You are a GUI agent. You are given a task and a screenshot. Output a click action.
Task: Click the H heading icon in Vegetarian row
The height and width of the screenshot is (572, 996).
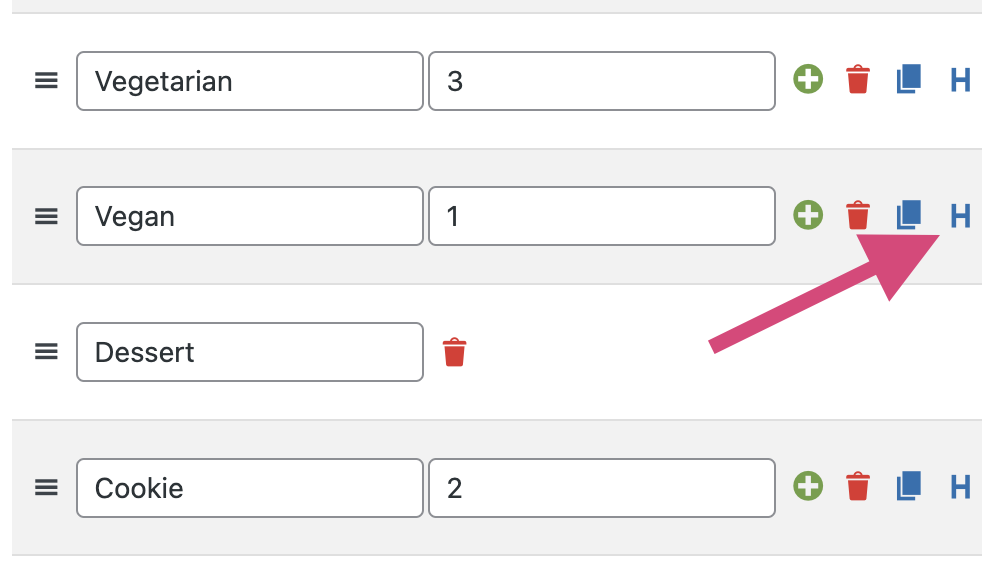point(960,80)
